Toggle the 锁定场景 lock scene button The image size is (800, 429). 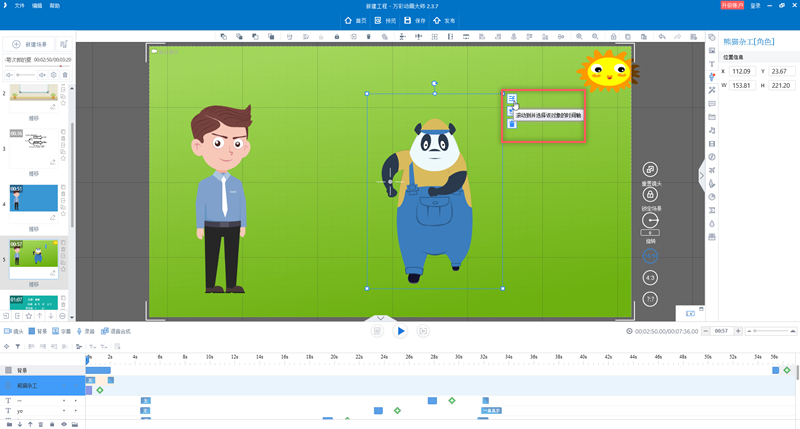pyautogui.click(x=650, y=194)
